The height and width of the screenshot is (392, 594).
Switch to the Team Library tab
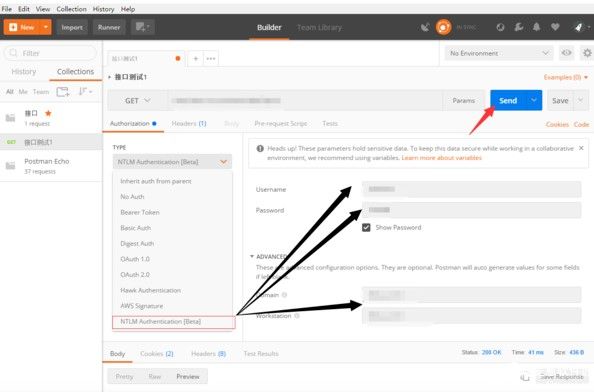(x=319, y=27)
